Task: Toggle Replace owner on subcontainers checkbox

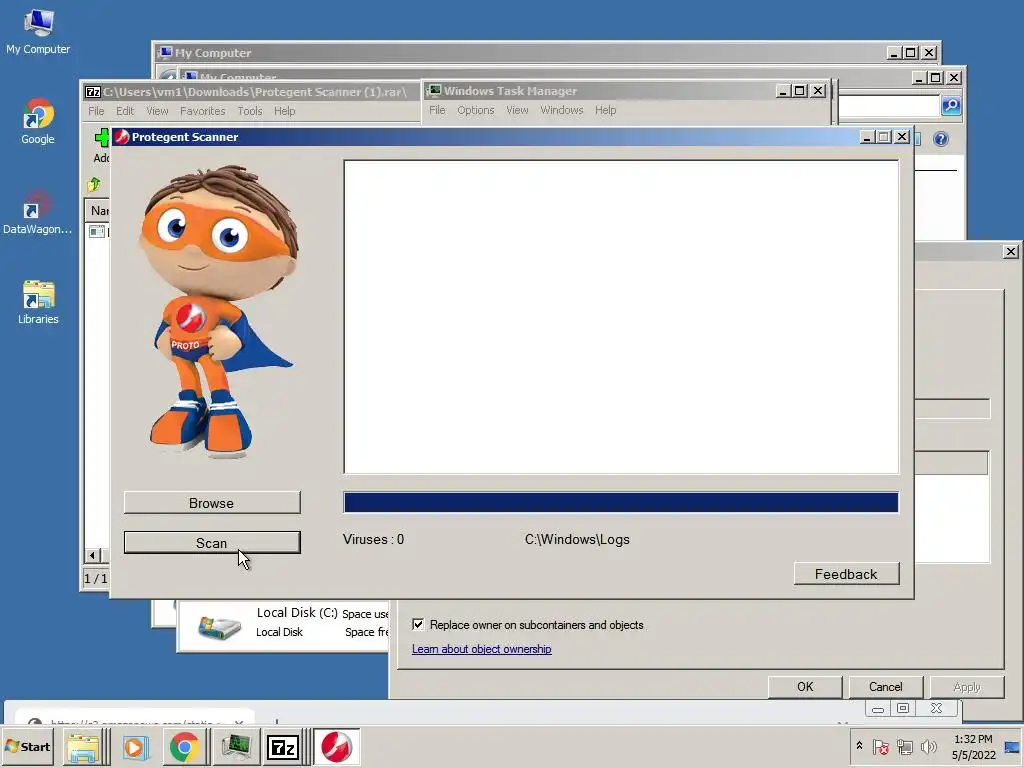Action: 418,624
